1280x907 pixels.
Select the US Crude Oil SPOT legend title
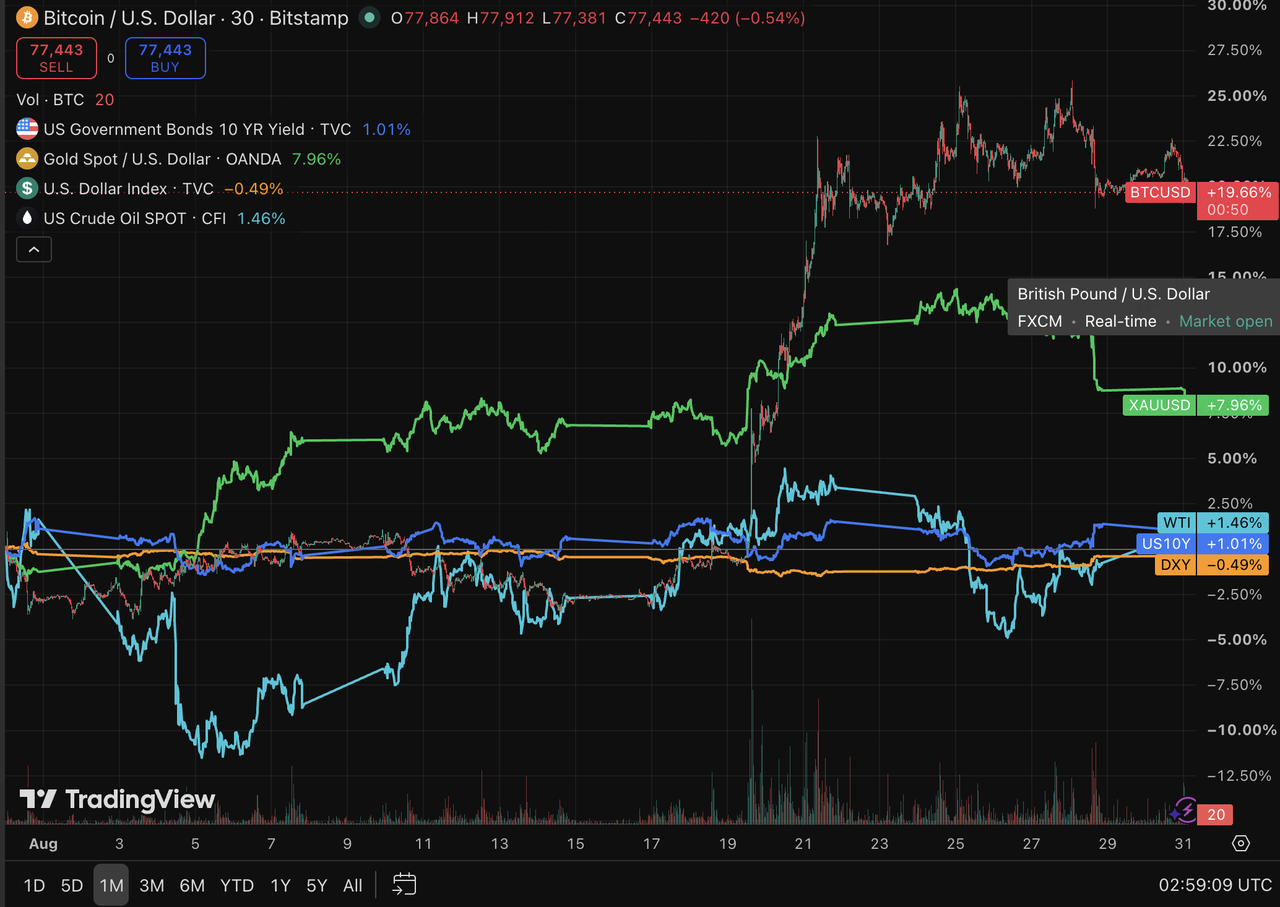[x=135, y=218]
